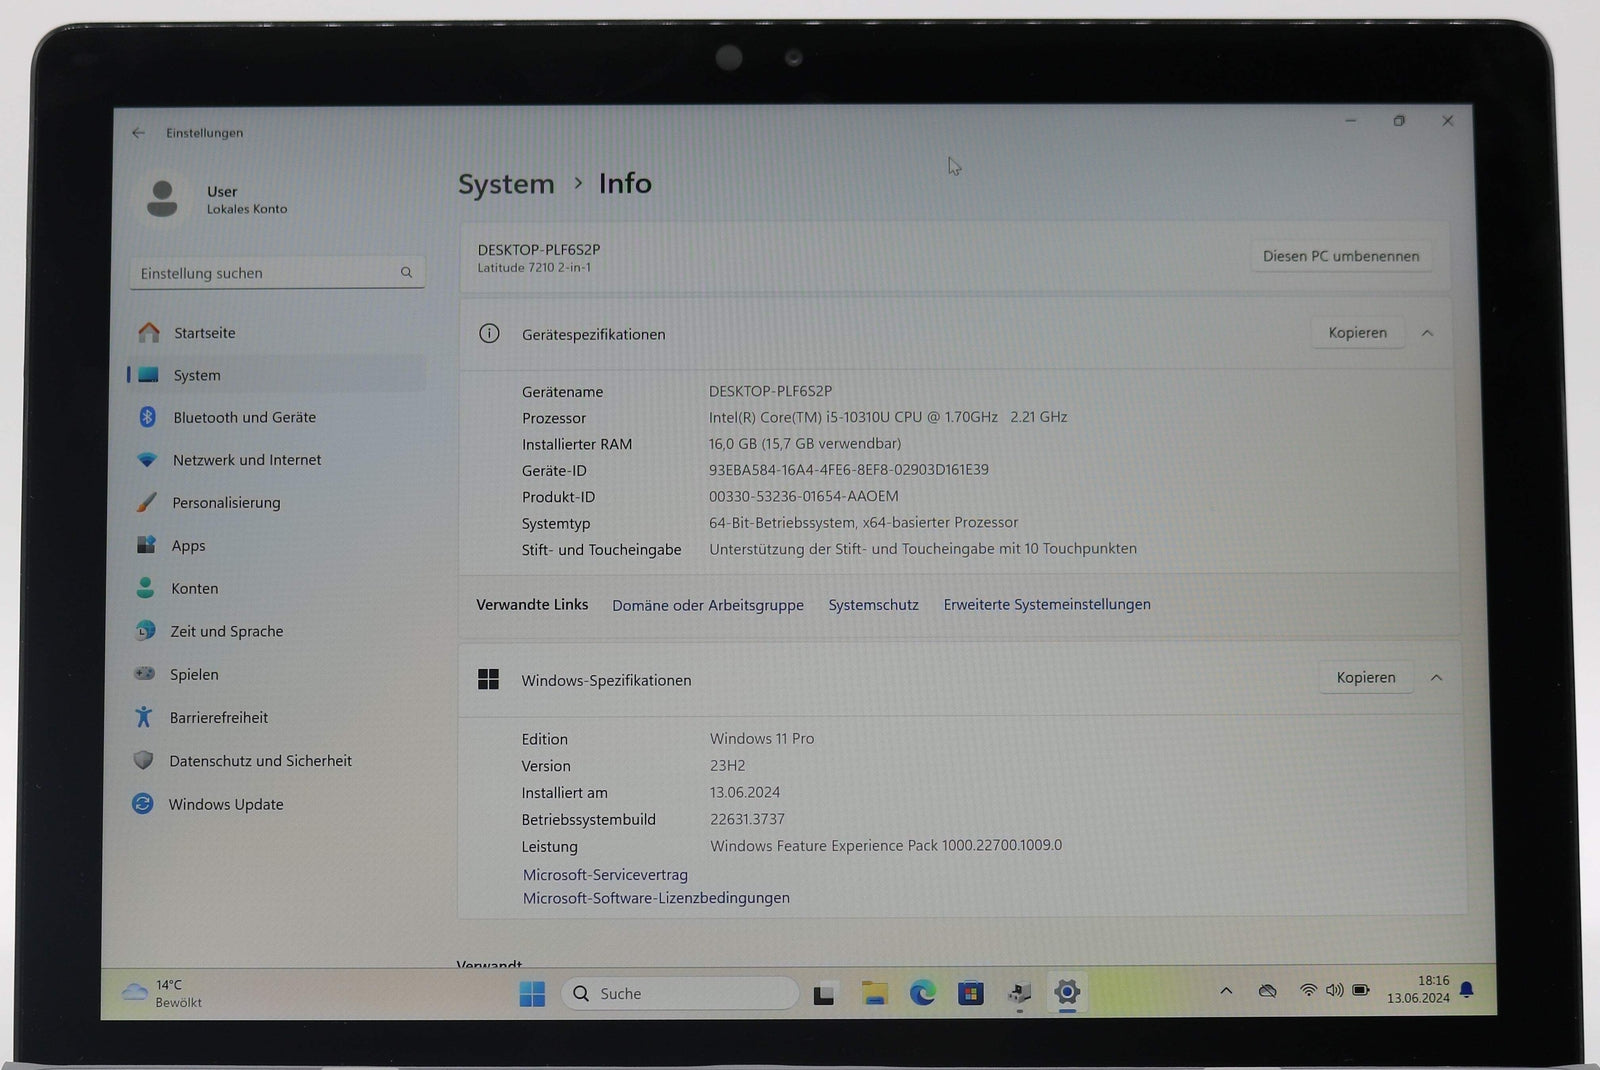This screenshot has height=1070, width=1600.
Task: Collapse the Gerätespezifikationen section
Action: [x=1428, y=333]
